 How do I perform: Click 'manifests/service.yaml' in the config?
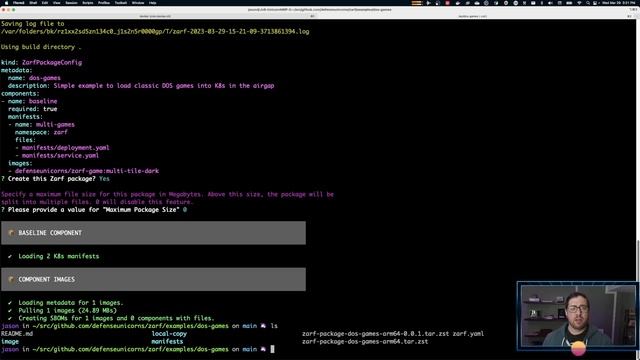pyautogui.click(x=60, y=156)
